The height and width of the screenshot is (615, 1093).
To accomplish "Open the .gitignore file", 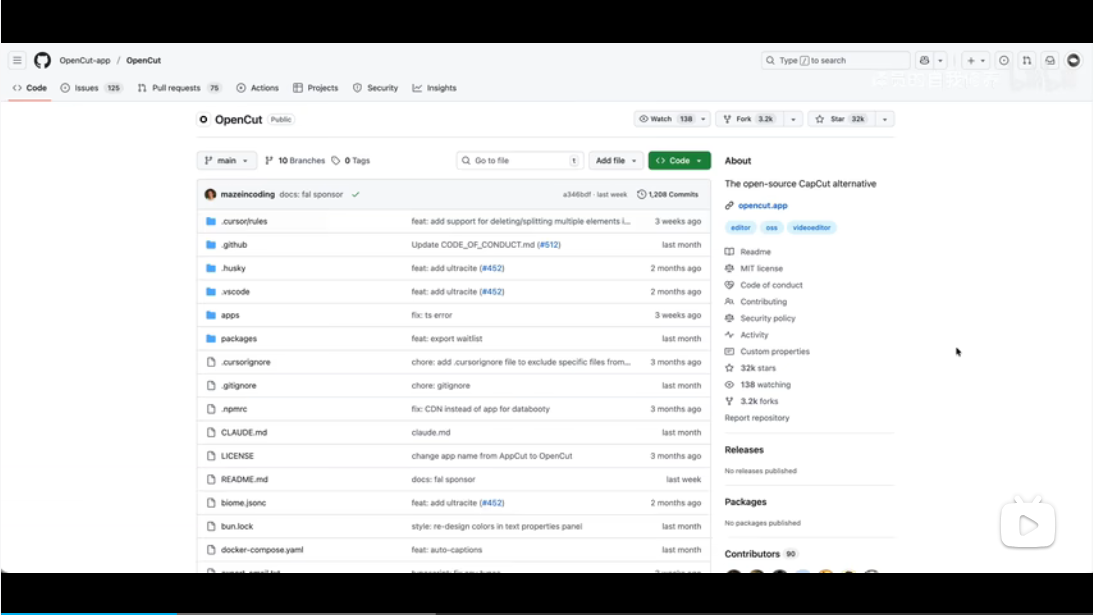I will (238, 386).
